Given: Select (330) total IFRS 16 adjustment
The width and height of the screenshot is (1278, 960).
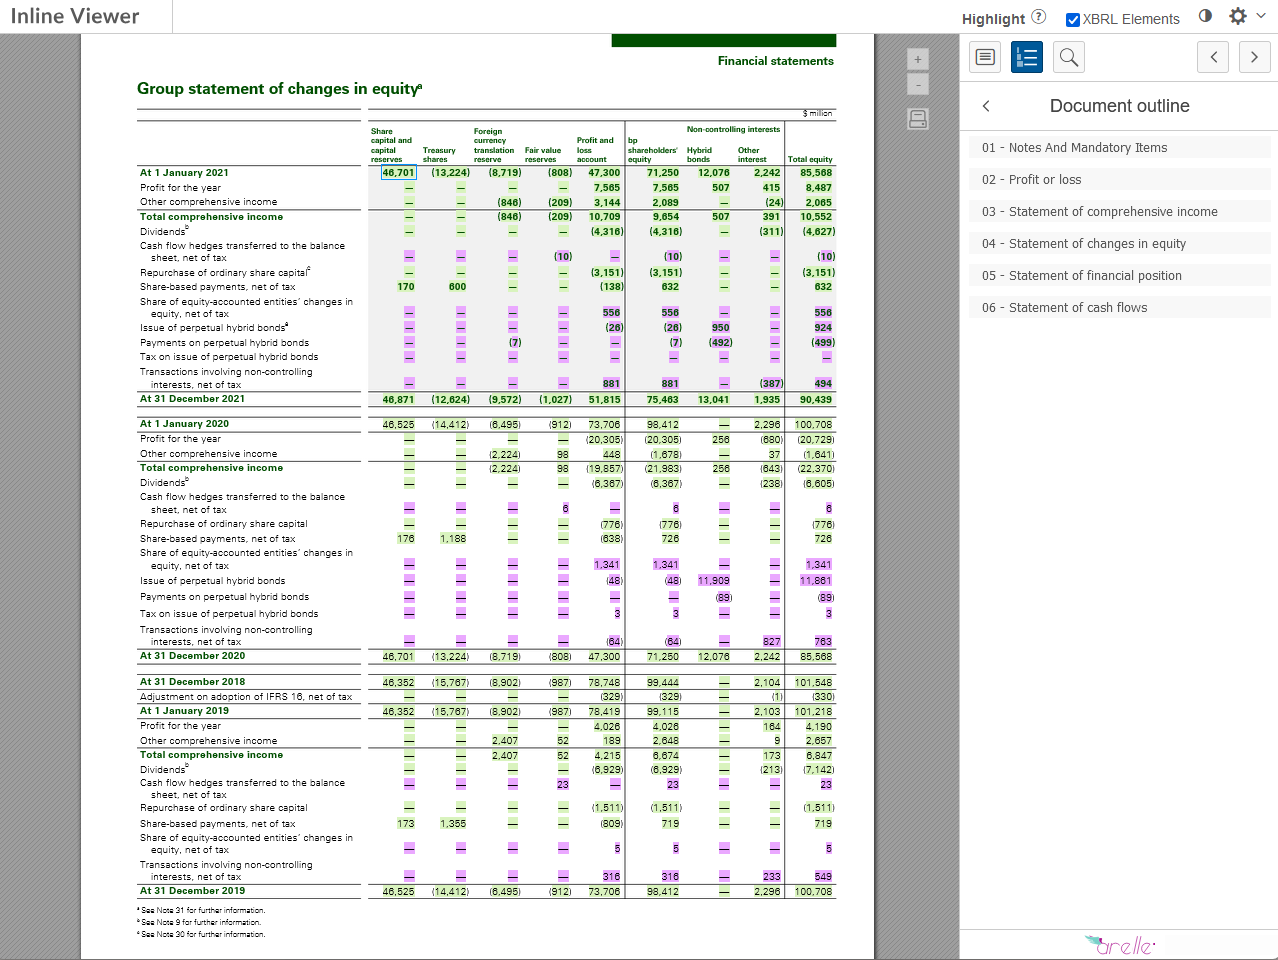Looking at the screenshot, I should [823, 697].
